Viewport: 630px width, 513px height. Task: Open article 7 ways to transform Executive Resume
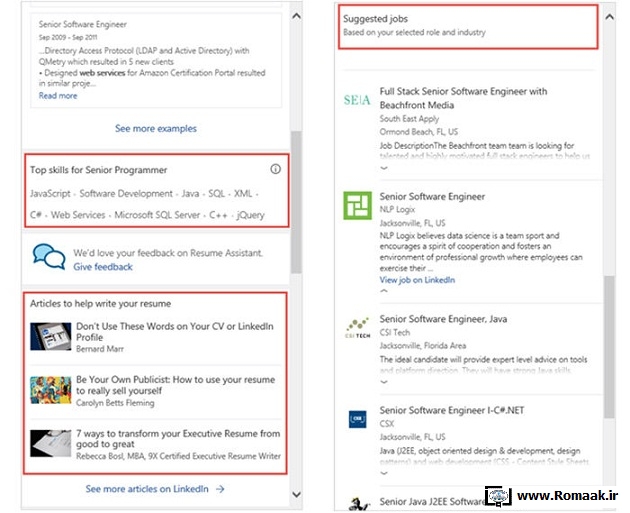(178, 439)
